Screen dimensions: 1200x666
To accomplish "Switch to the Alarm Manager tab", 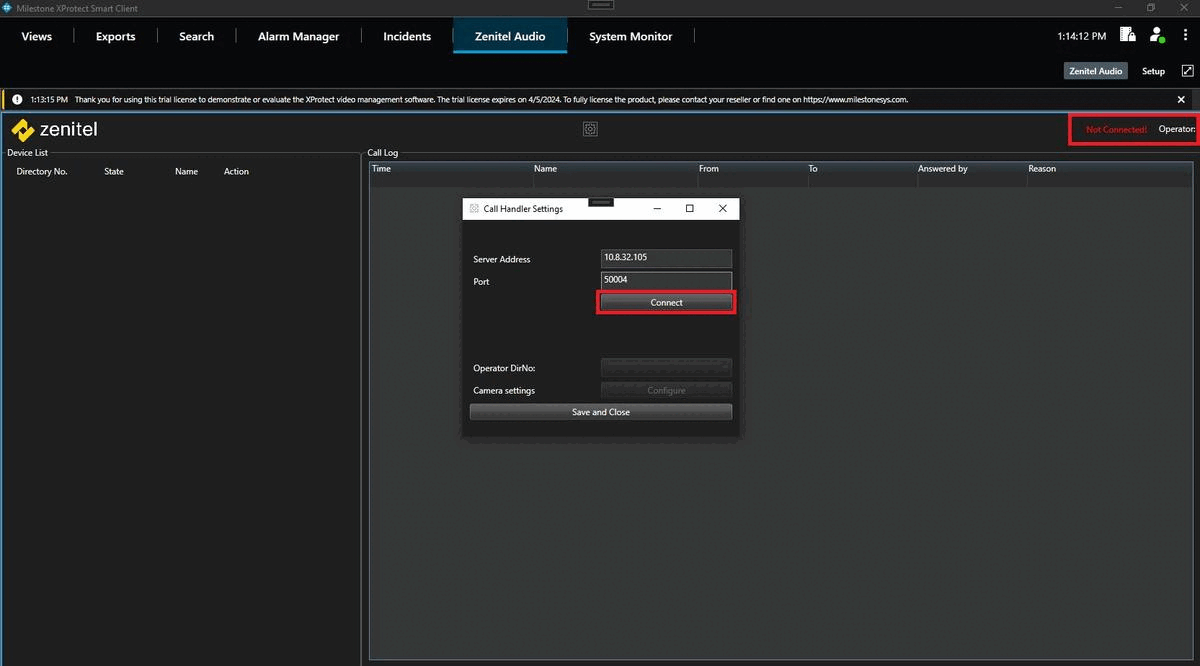I will tap(298, 36).
